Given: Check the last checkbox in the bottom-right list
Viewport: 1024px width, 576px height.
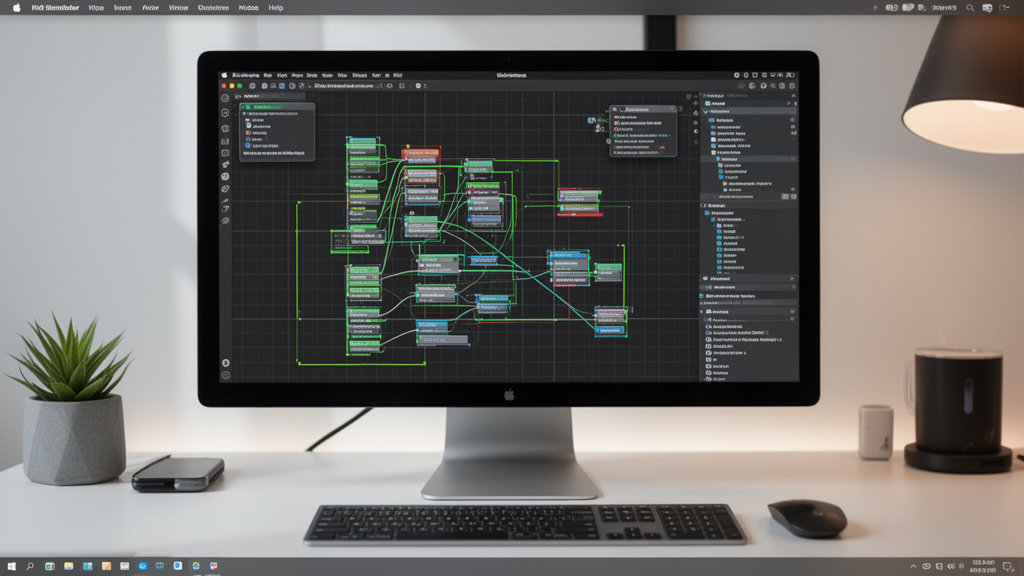Looking at the screenshot, I should tap(708, 379).
